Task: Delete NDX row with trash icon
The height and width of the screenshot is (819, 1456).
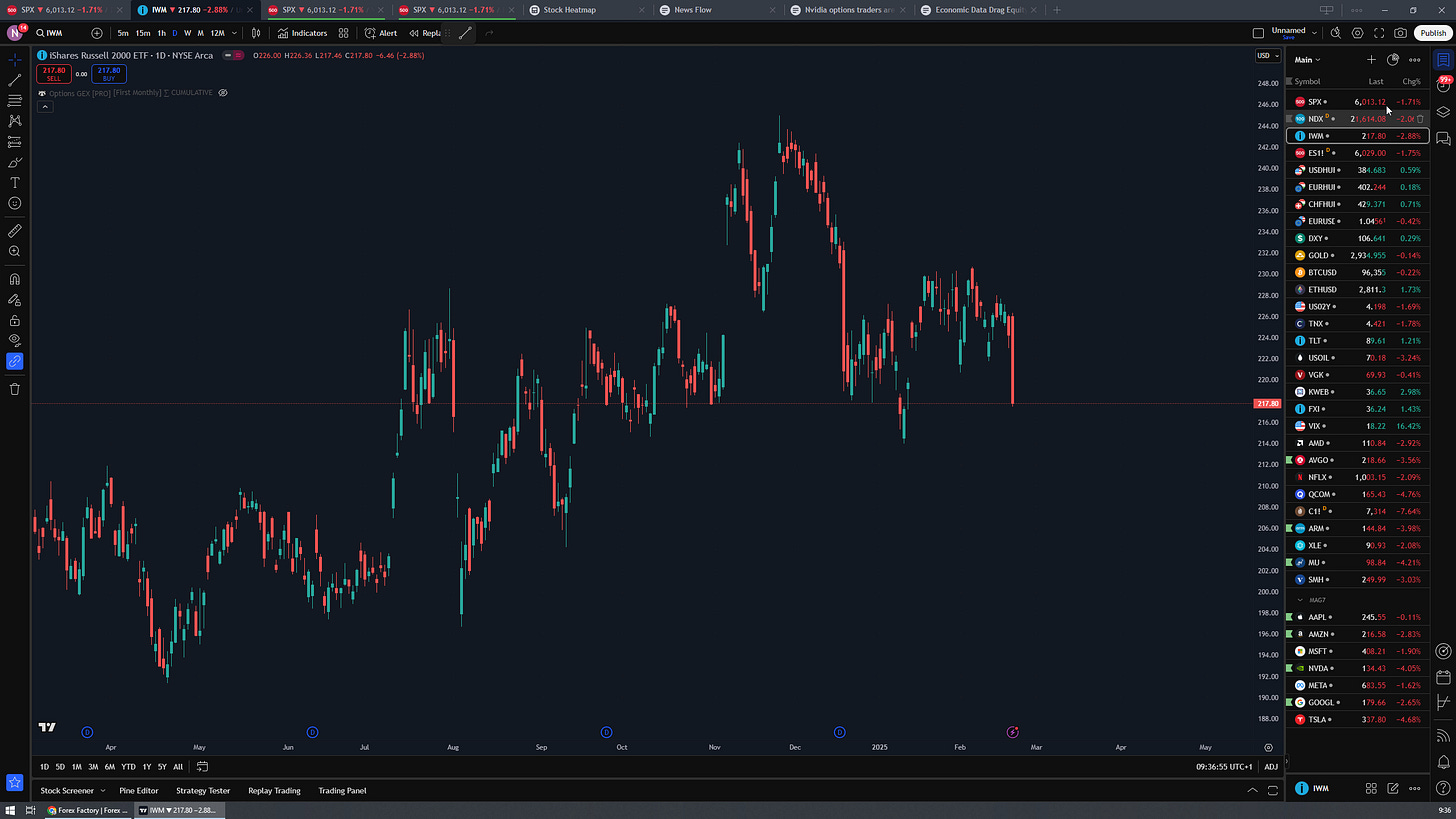Action: (x=1419, y=119)
